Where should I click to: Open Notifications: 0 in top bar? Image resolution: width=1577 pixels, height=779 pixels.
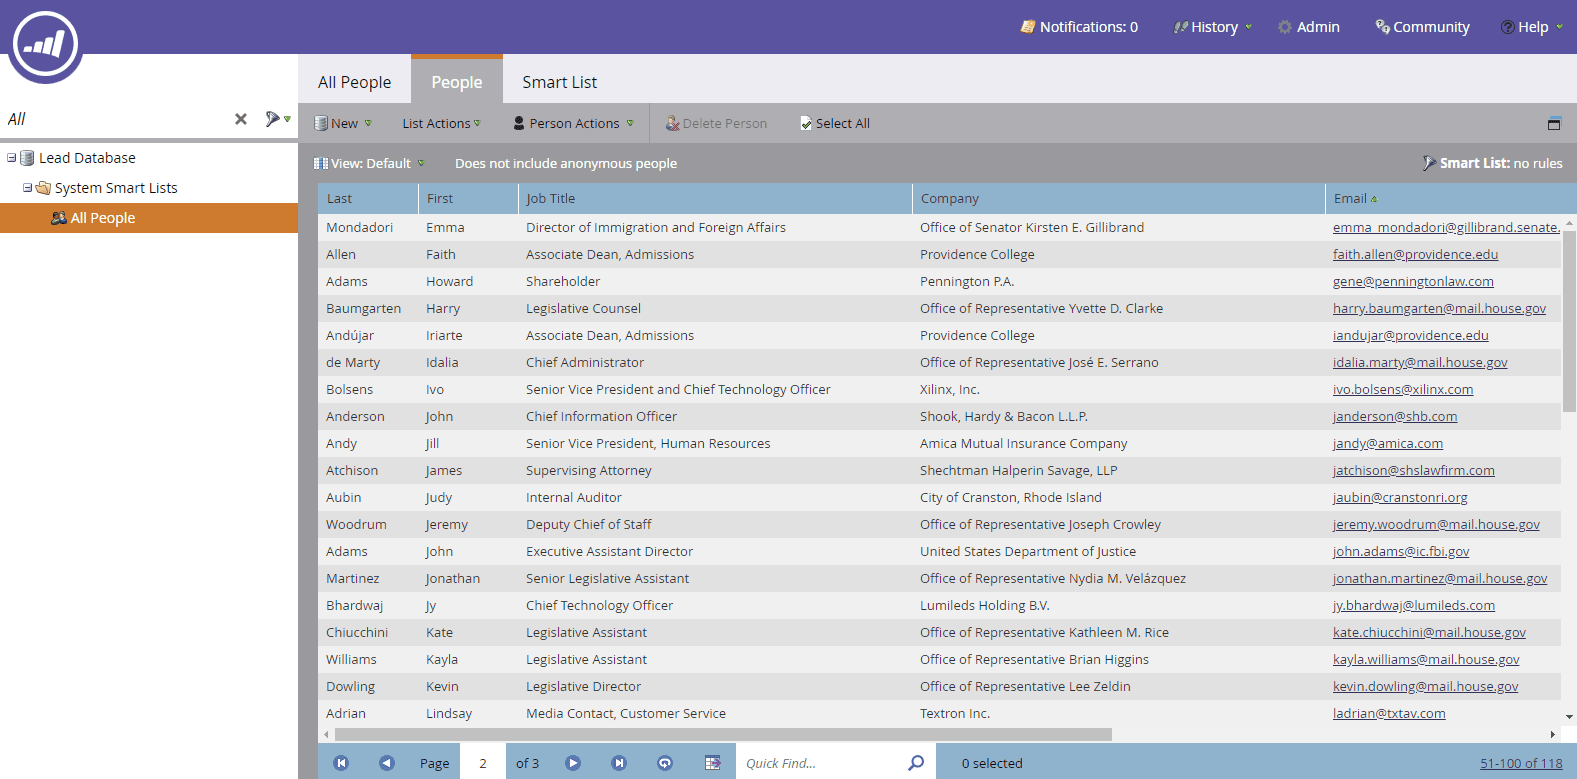click(1079, 27)
